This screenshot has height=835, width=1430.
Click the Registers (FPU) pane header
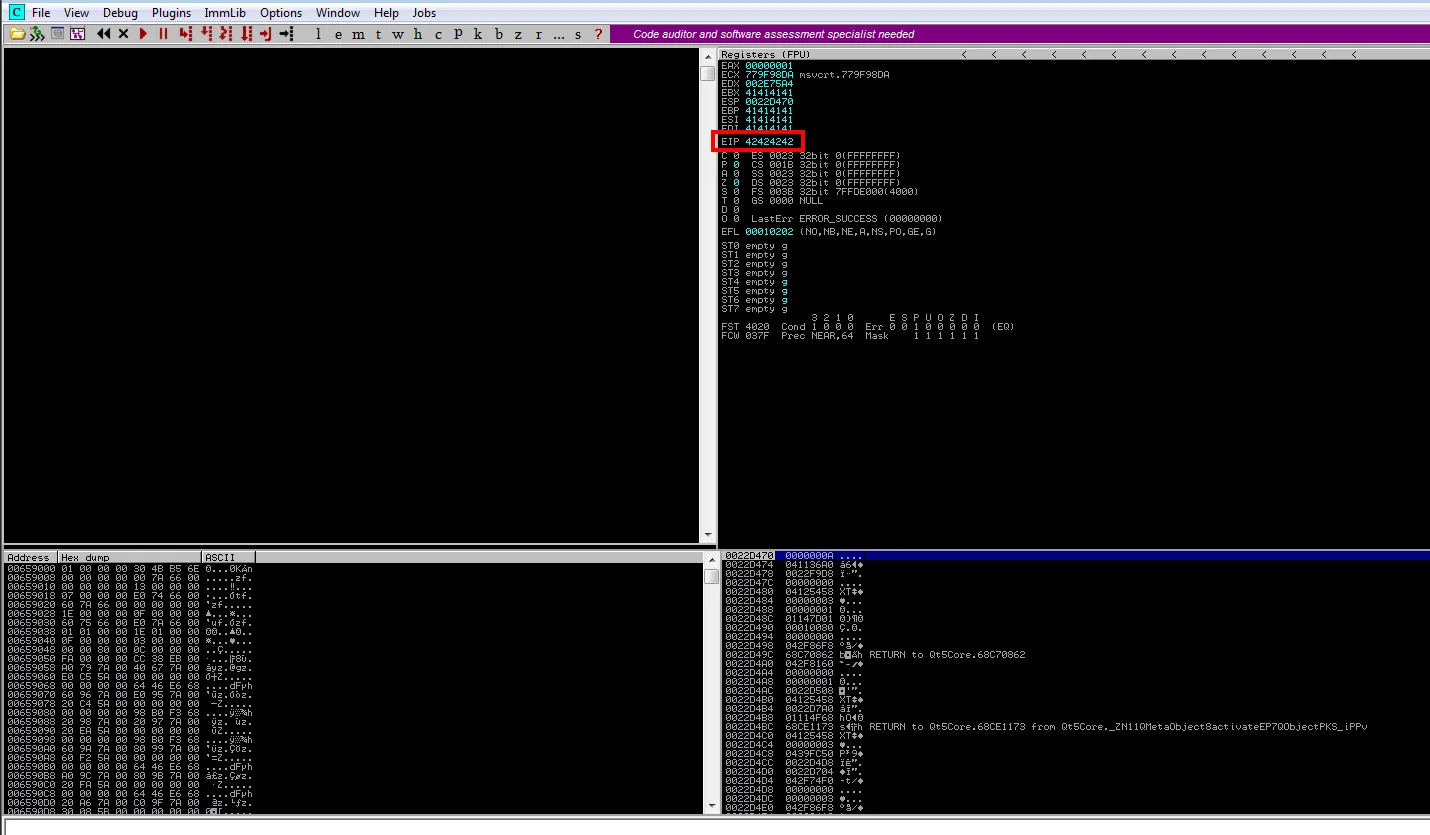coord(1073,54)
